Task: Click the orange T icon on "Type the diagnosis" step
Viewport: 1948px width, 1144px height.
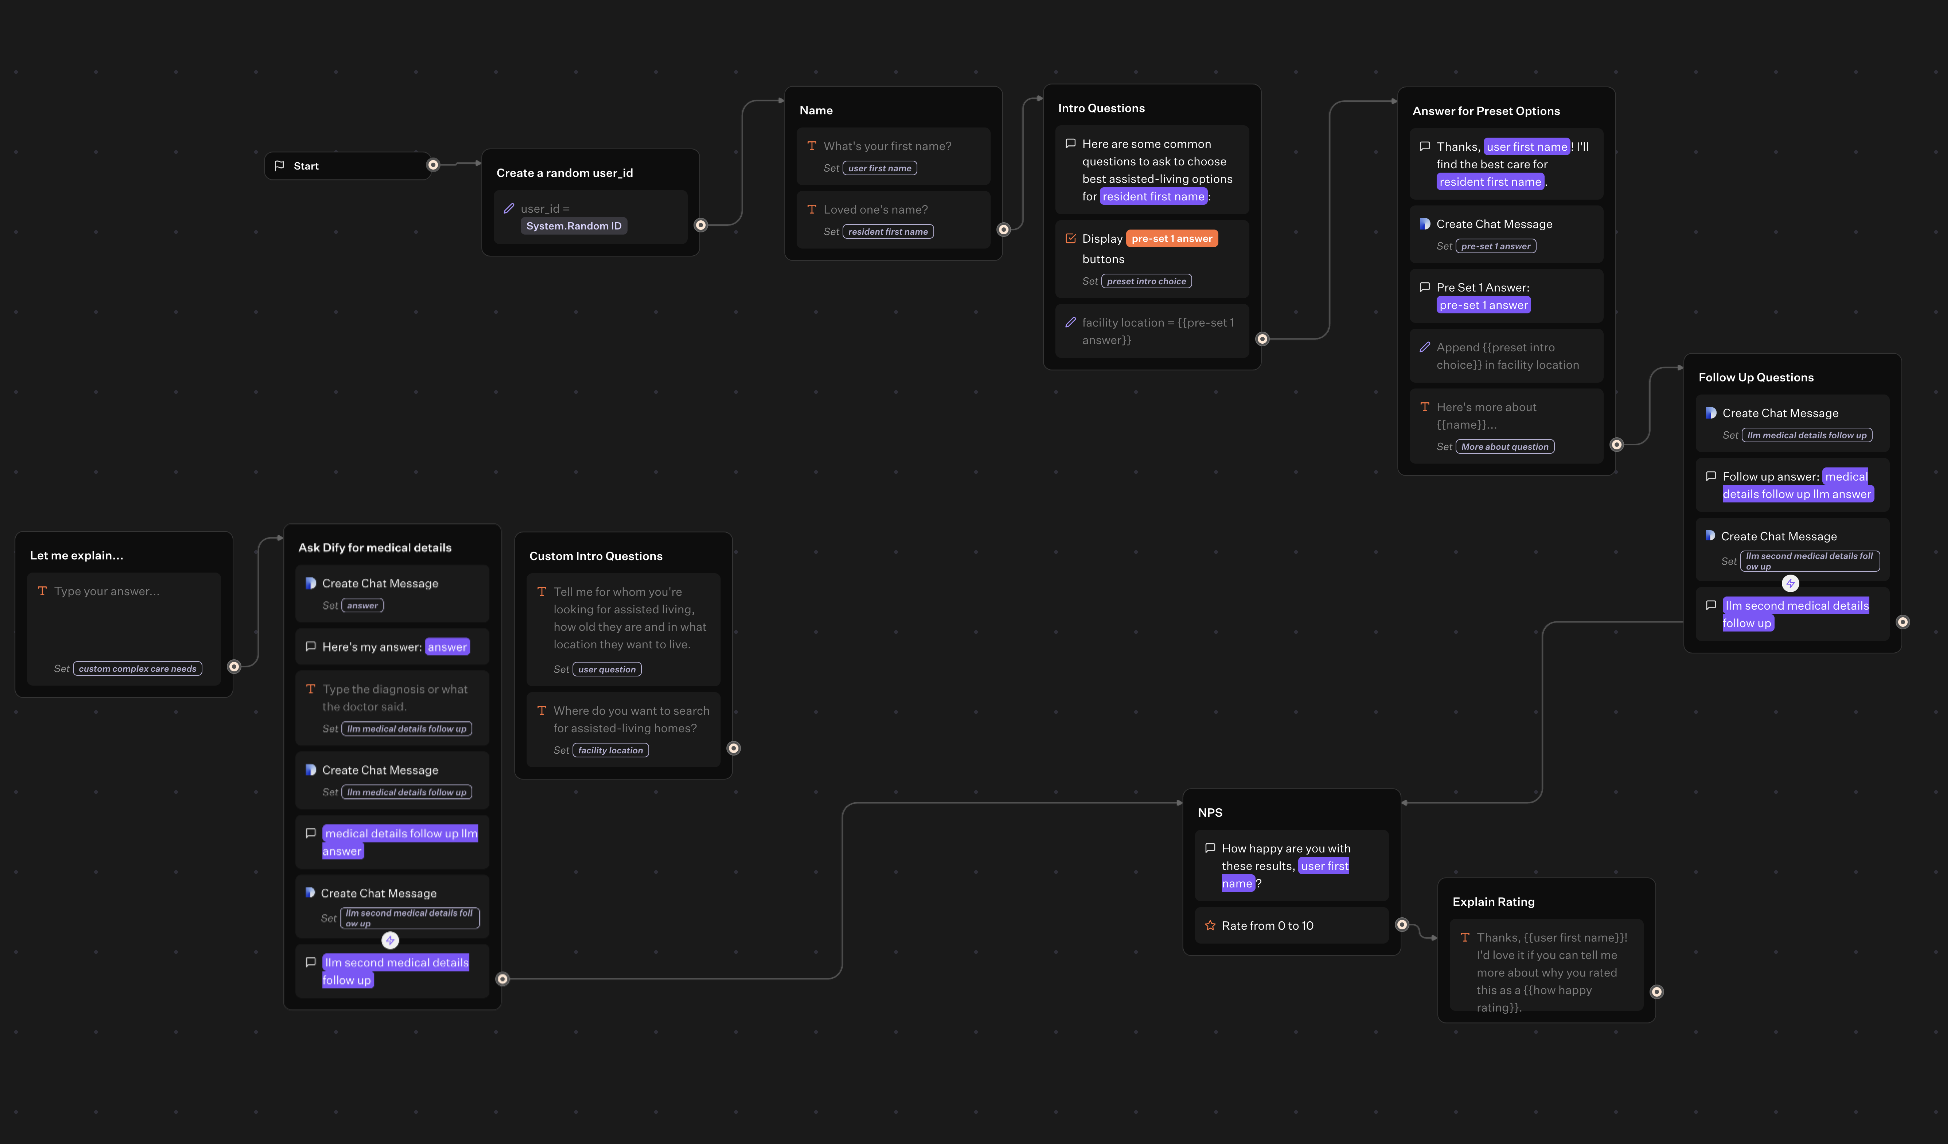Action: point(310,689)
